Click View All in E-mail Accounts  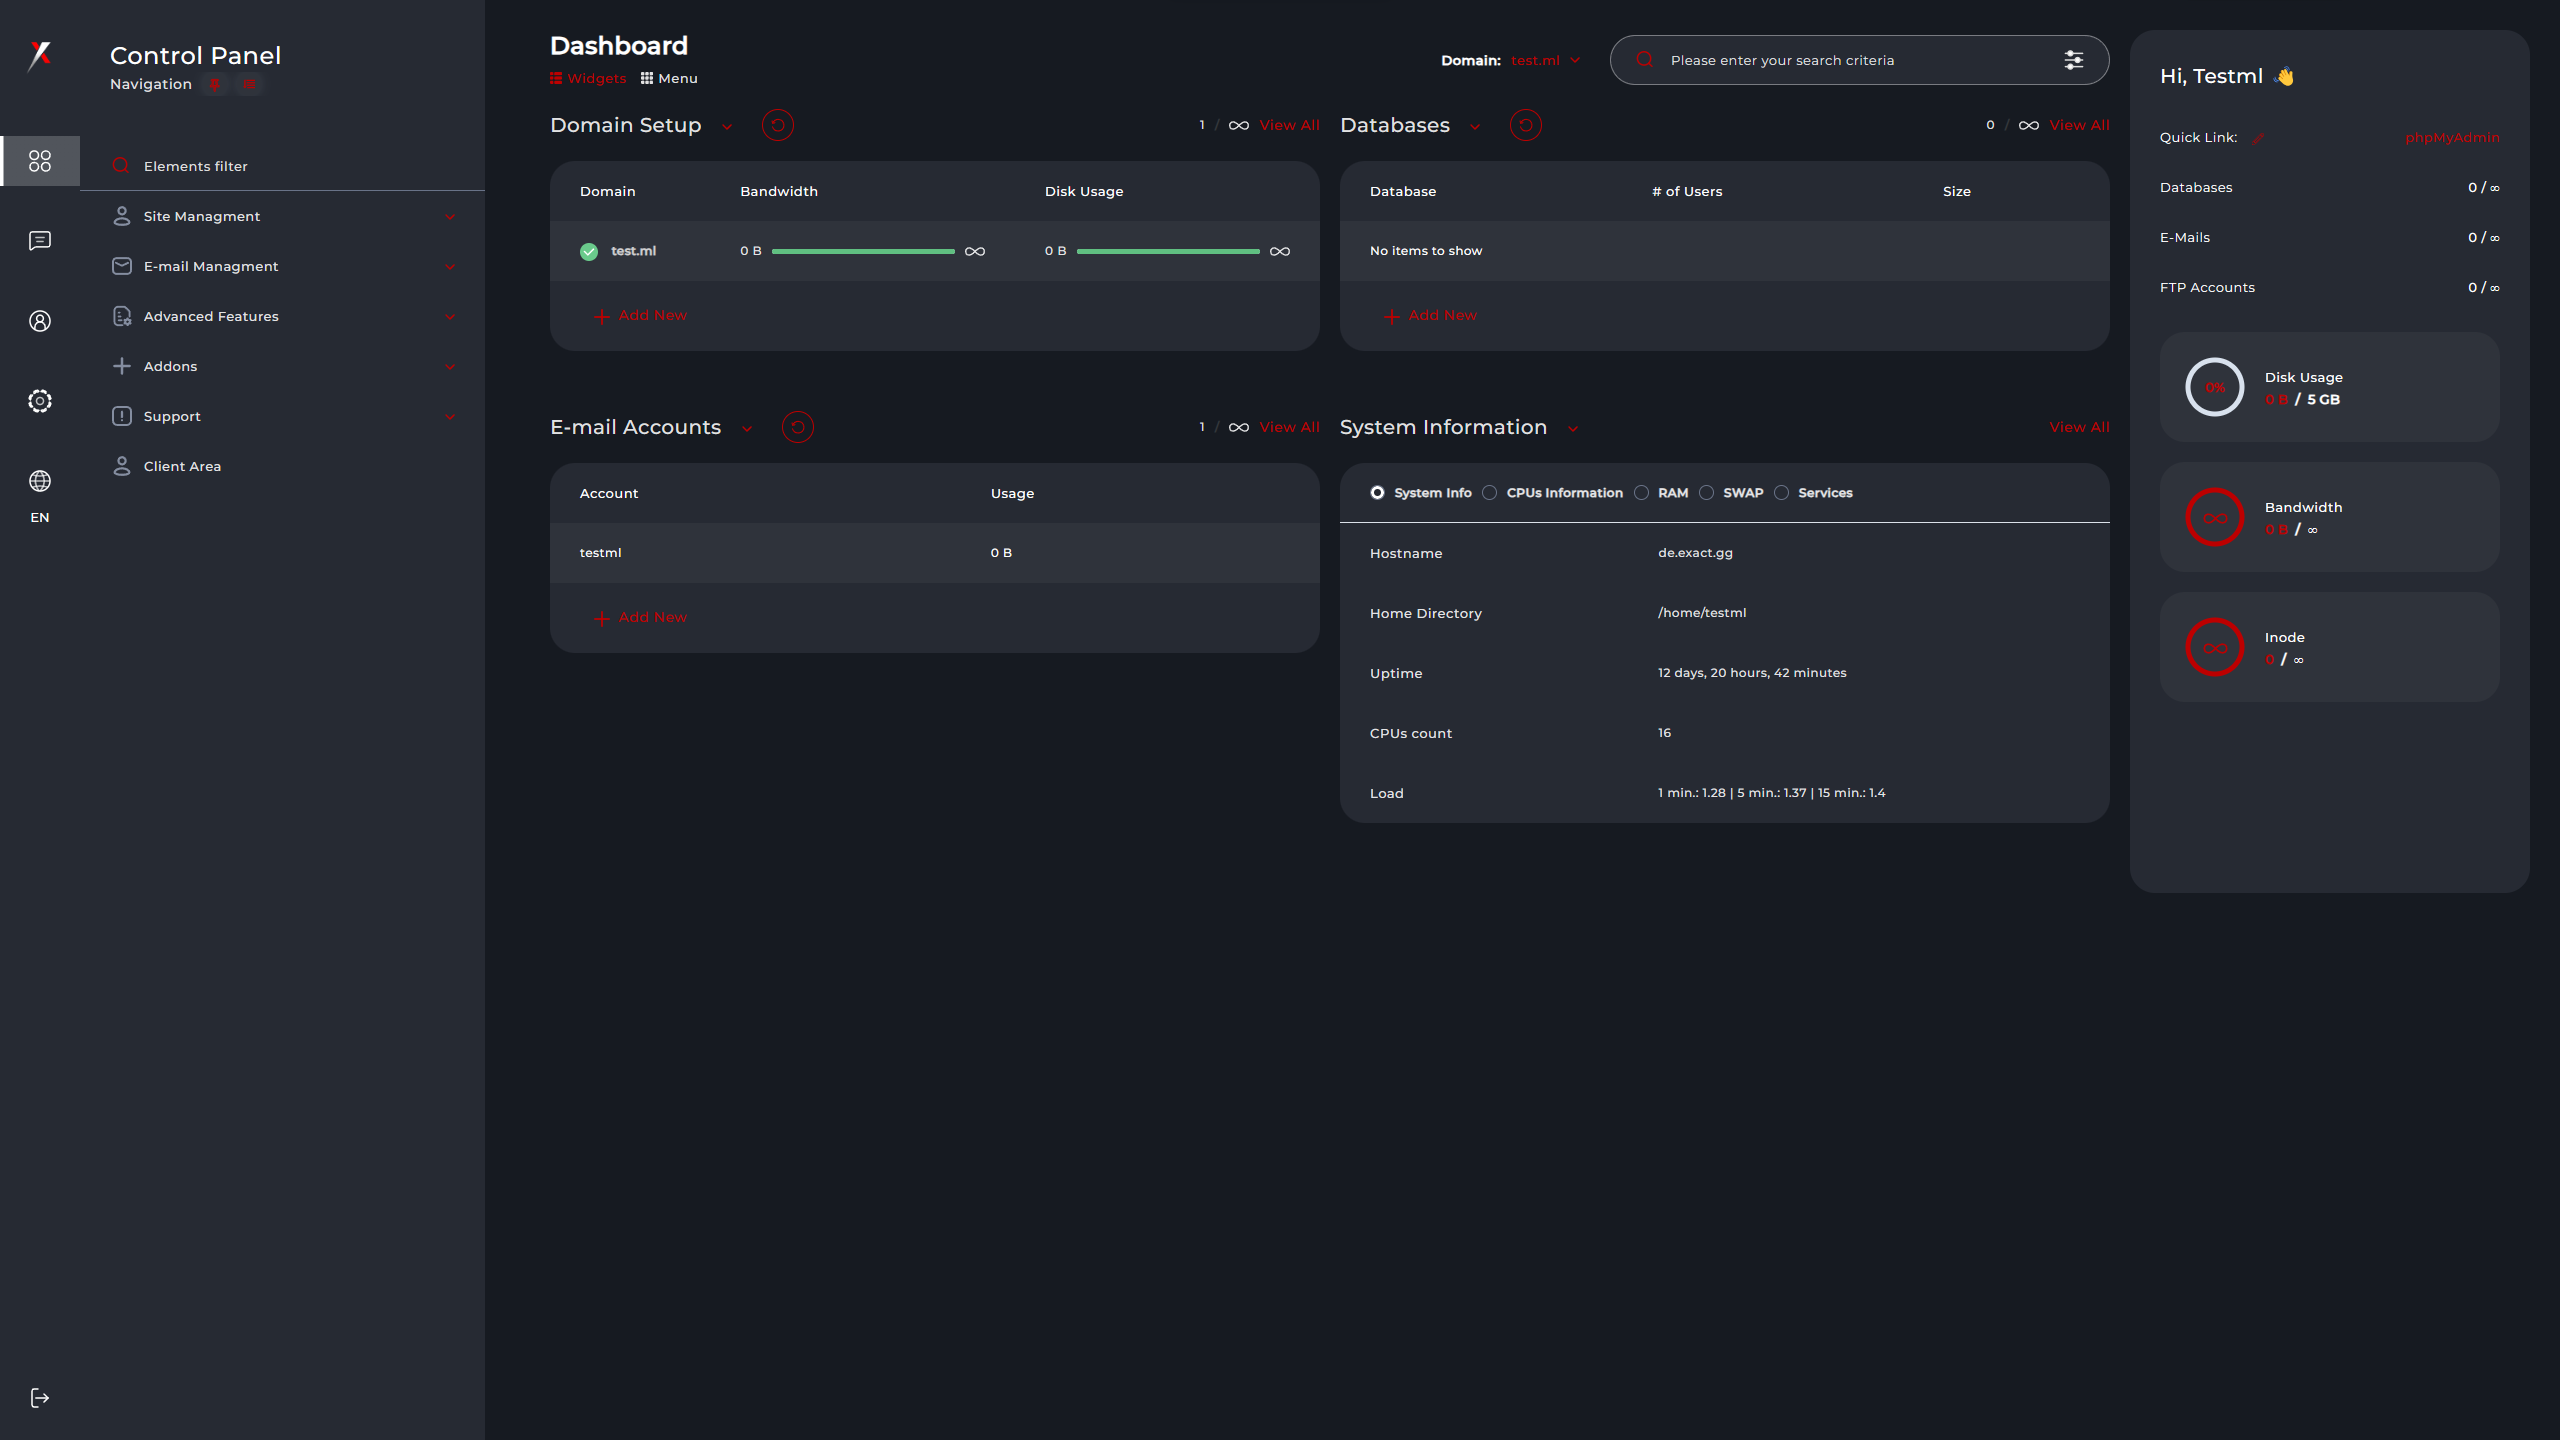(1289, 427)
